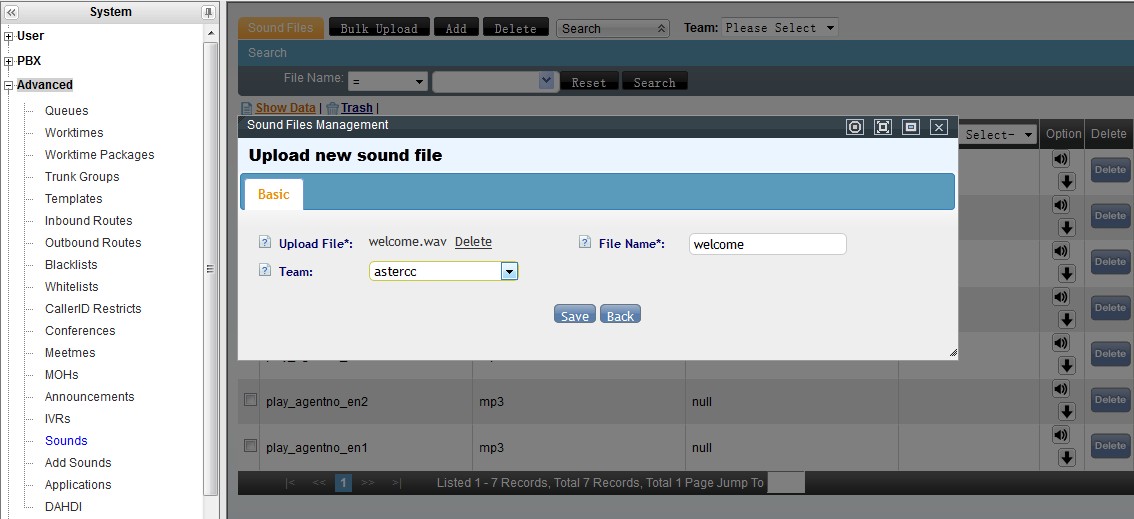Click help icon beside Upload File label

(265, 242)
